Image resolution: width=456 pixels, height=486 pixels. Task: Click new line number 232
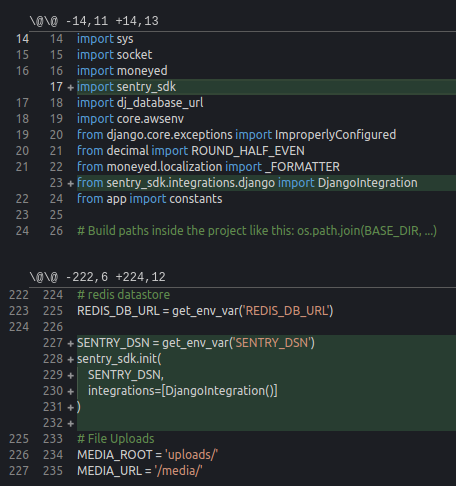53,423
